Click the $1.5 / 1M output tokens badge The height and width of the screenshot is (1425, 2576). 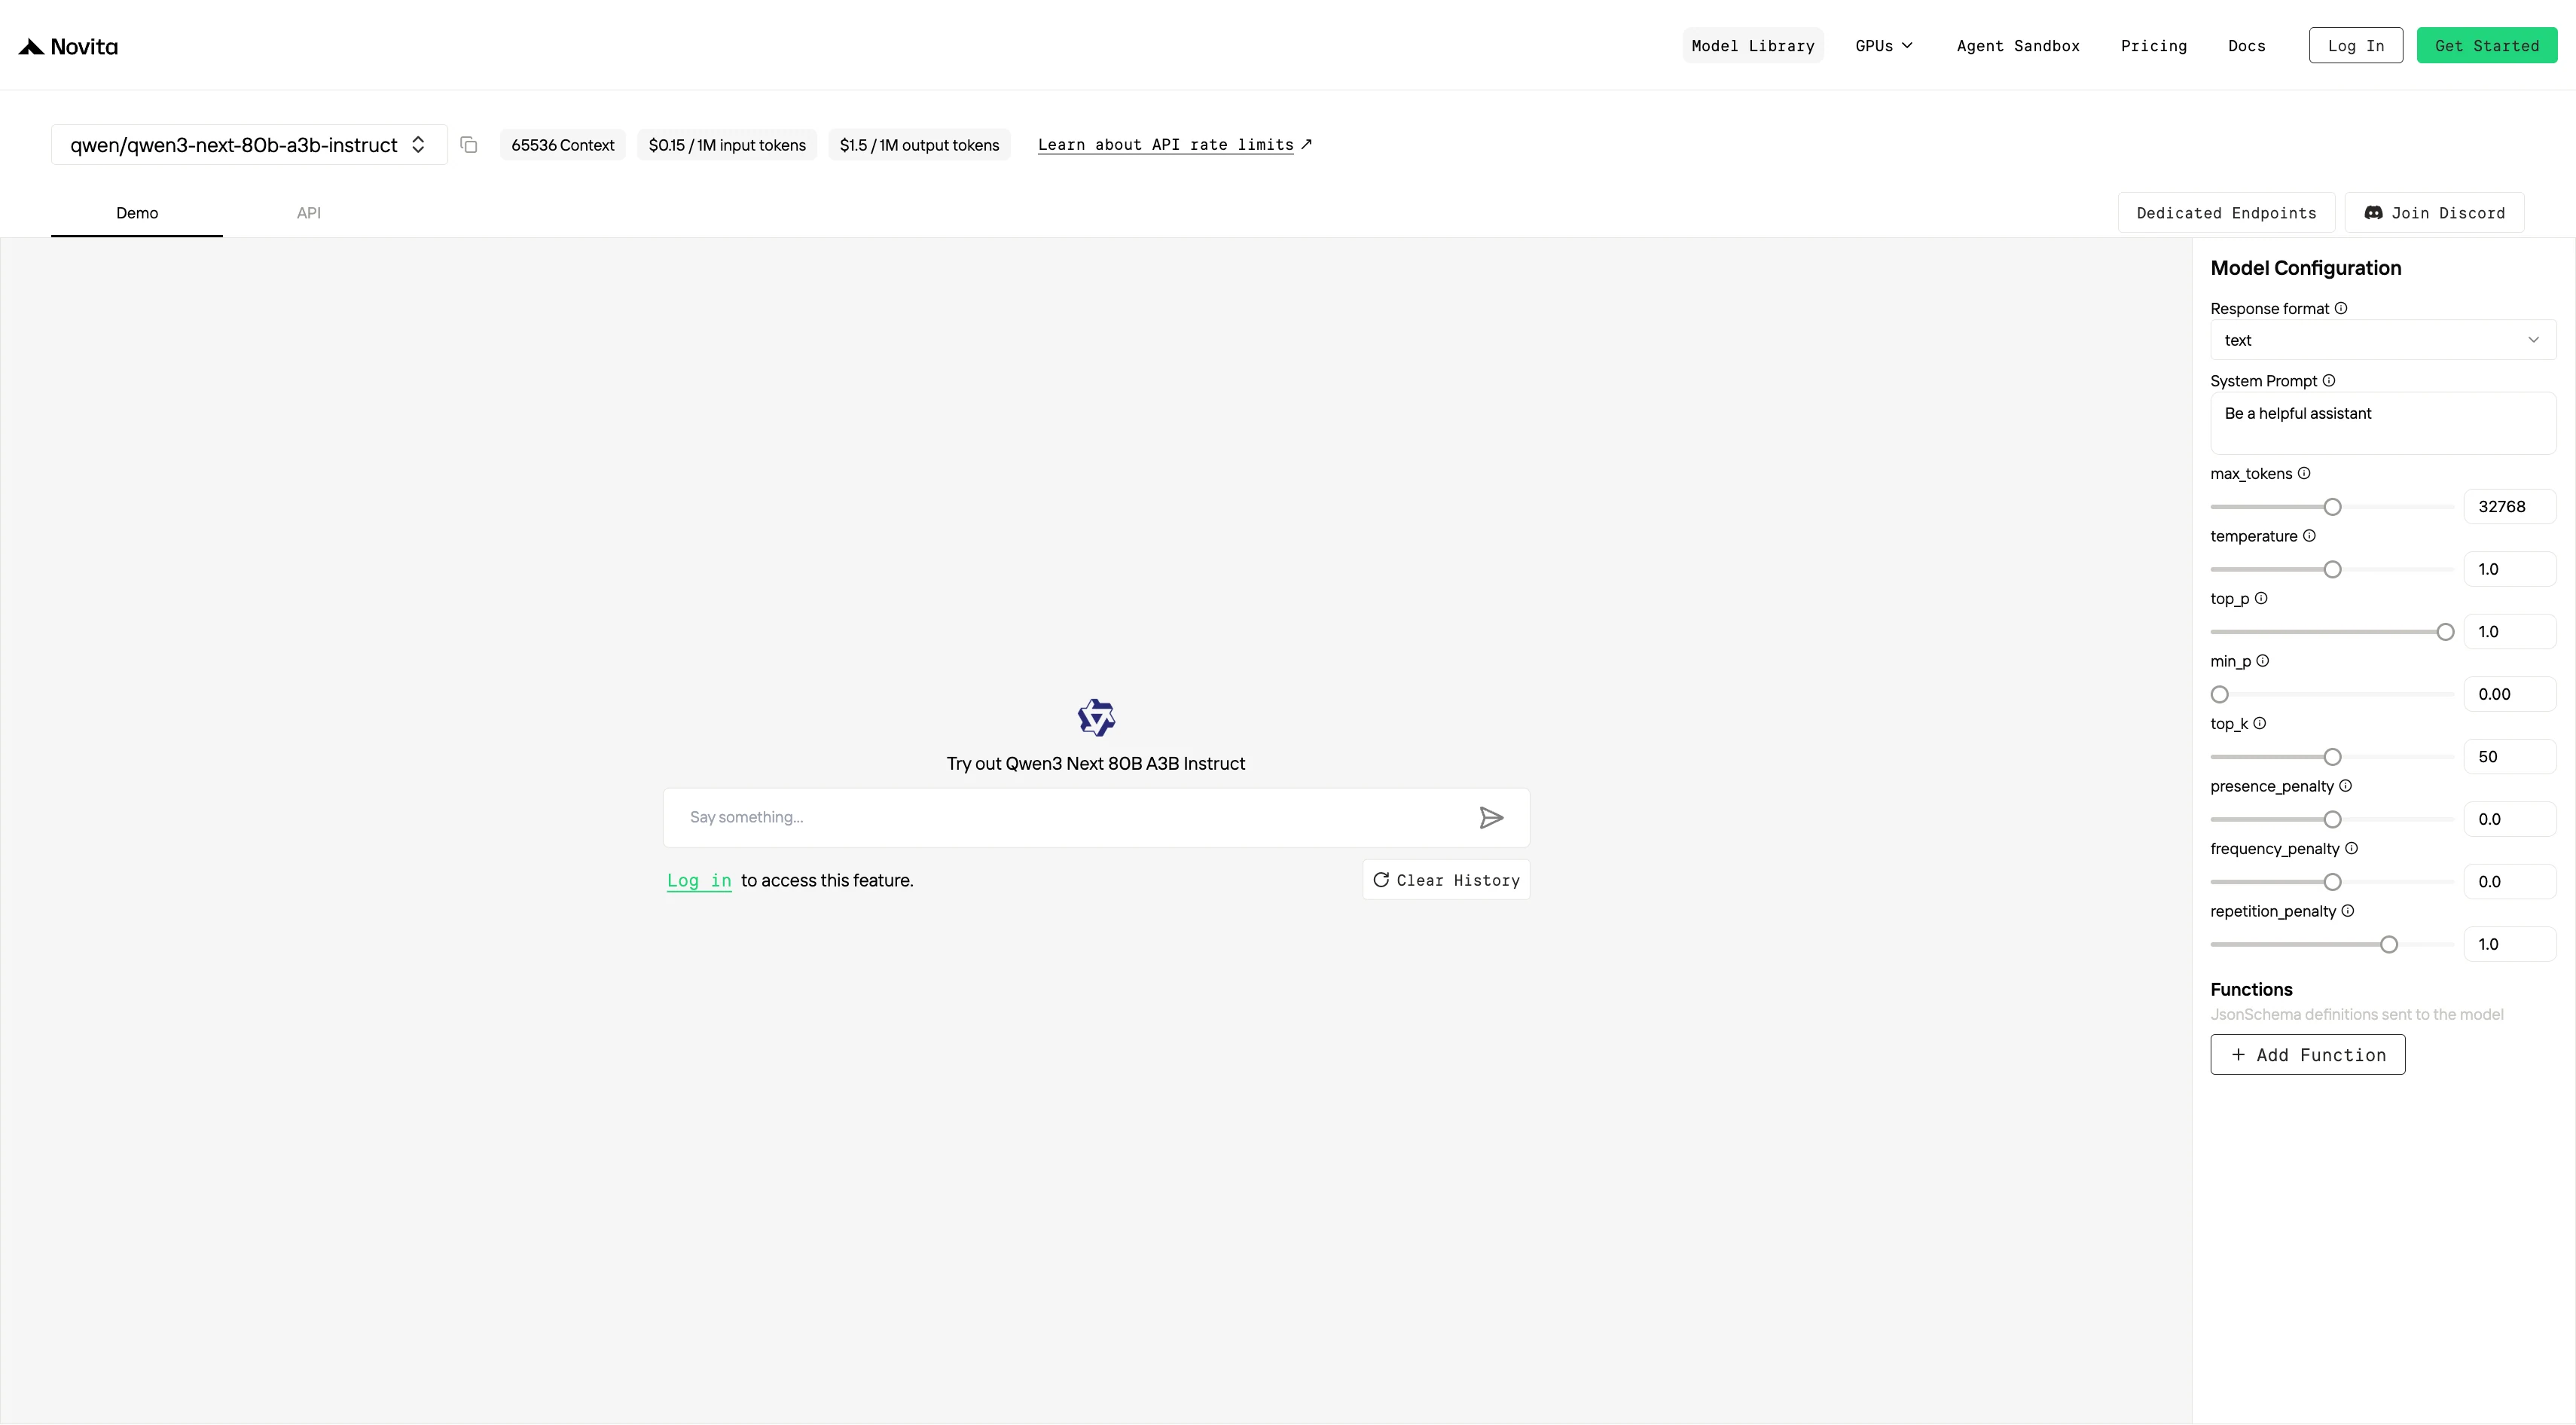tap(919, 145)
